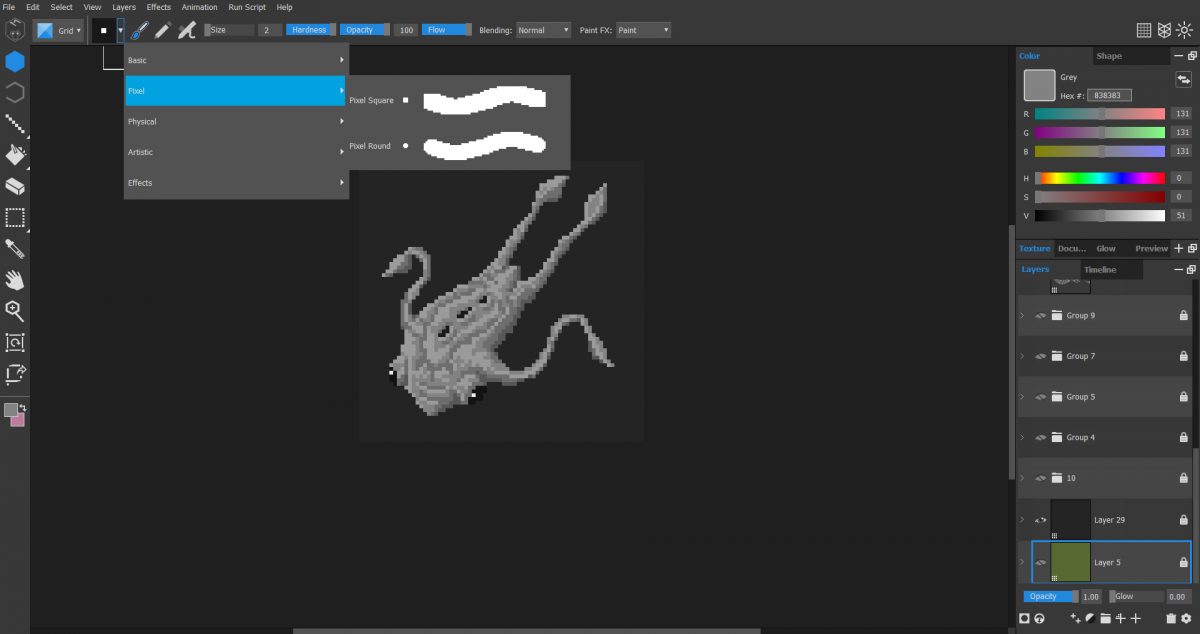The height and width of the screenshot is (634, 1200).
Task: Activate the Rectangular Selection tool
Action: (x=14, y=217)
